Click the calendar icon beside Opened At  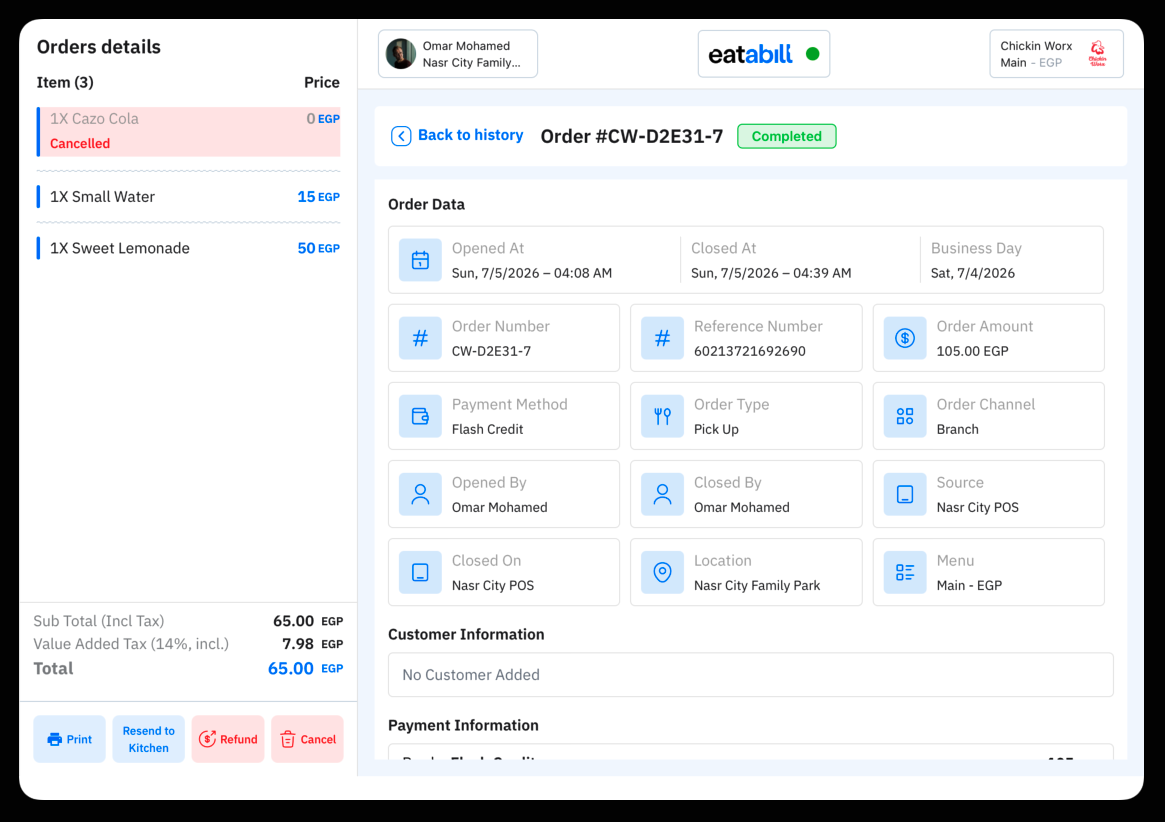(420, 260)
